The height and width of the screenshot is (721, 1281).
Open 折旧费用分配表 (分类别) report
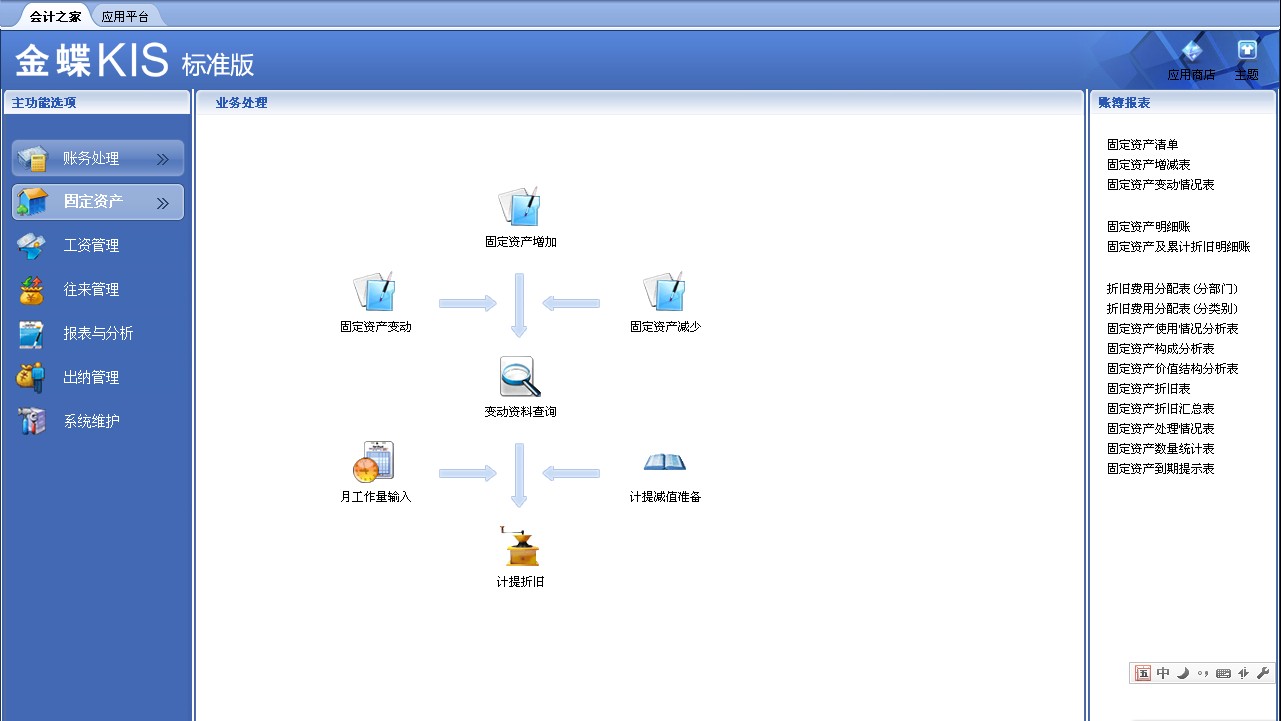[x=1172, y=309]
